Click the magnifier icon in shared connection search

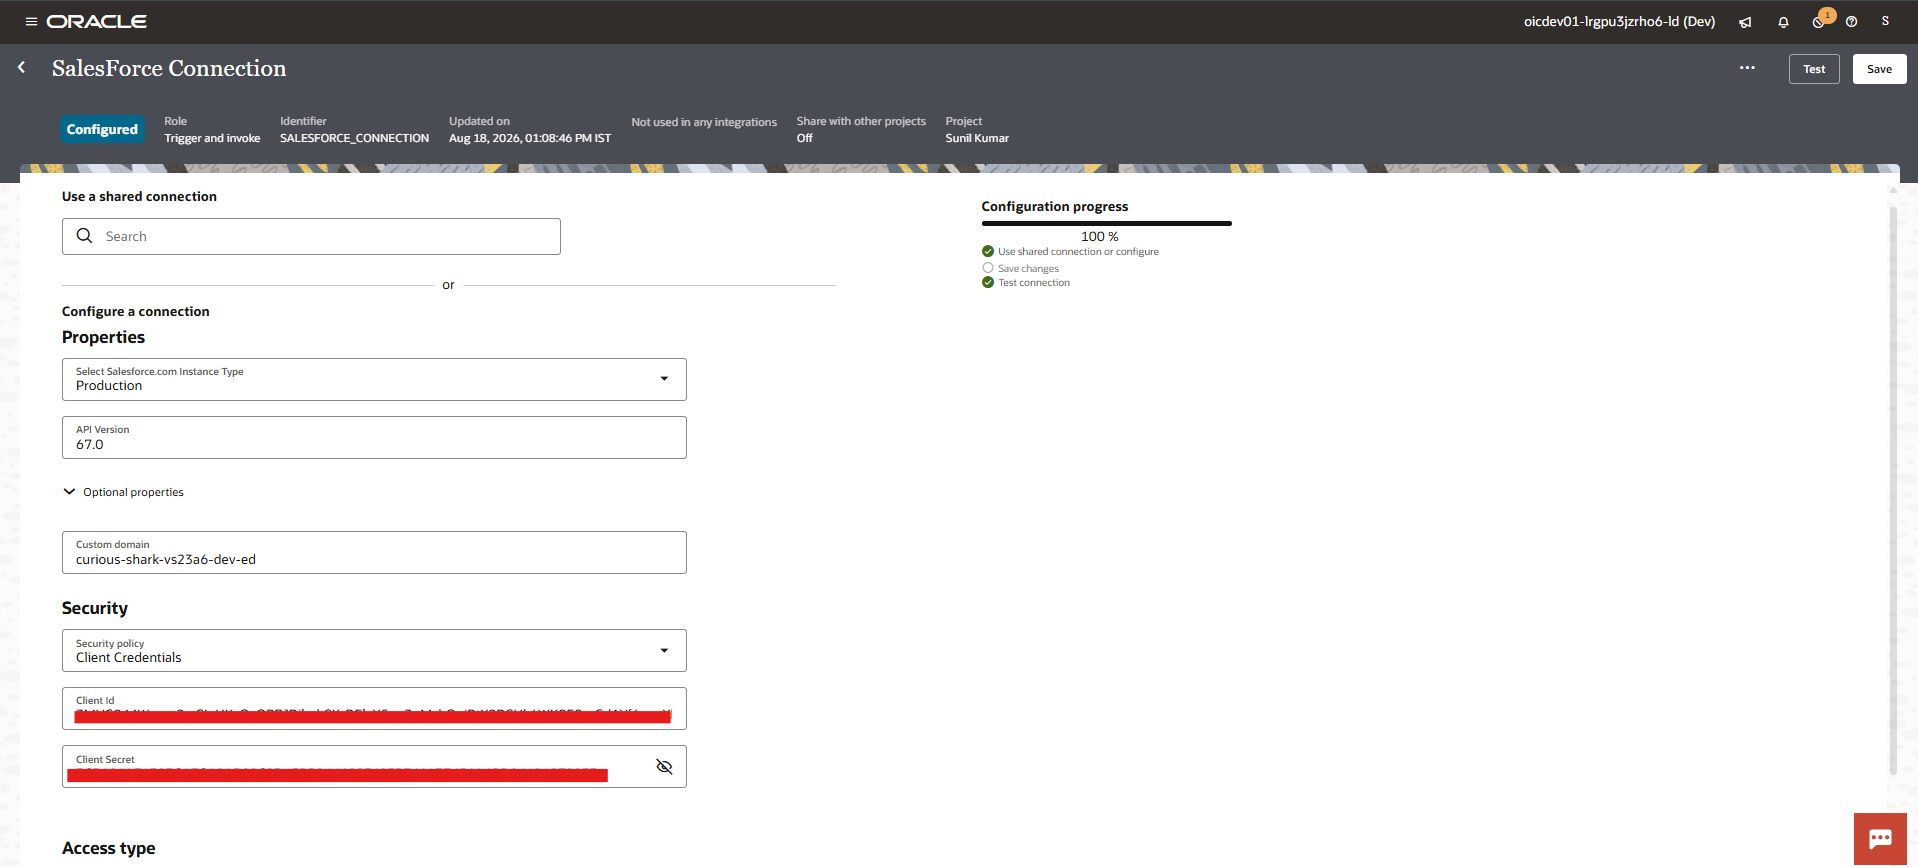[x=85, y=236]
